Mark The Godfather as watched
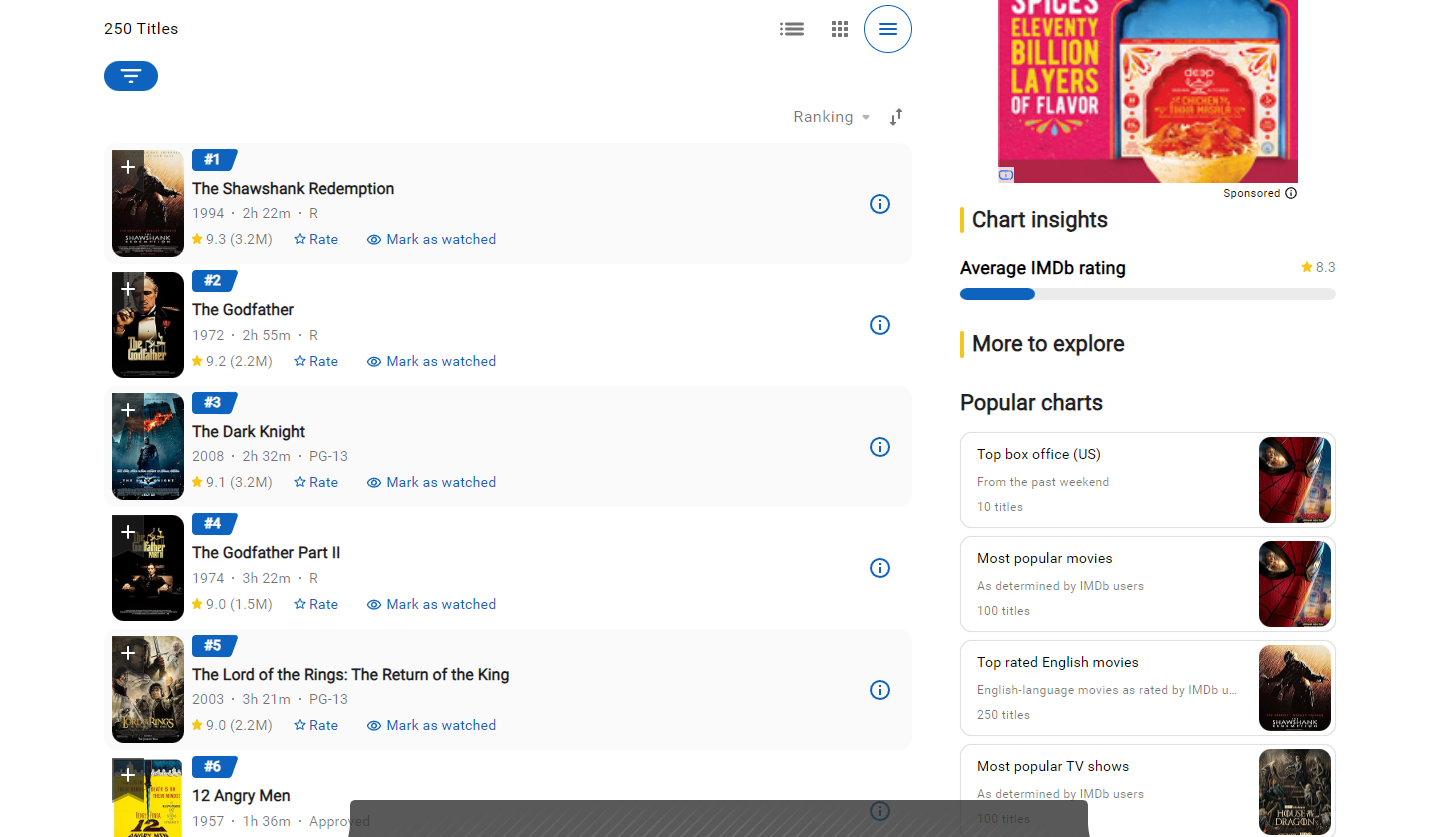The height and width of the screenshot is (837, 1440). (x=431, y=361)
